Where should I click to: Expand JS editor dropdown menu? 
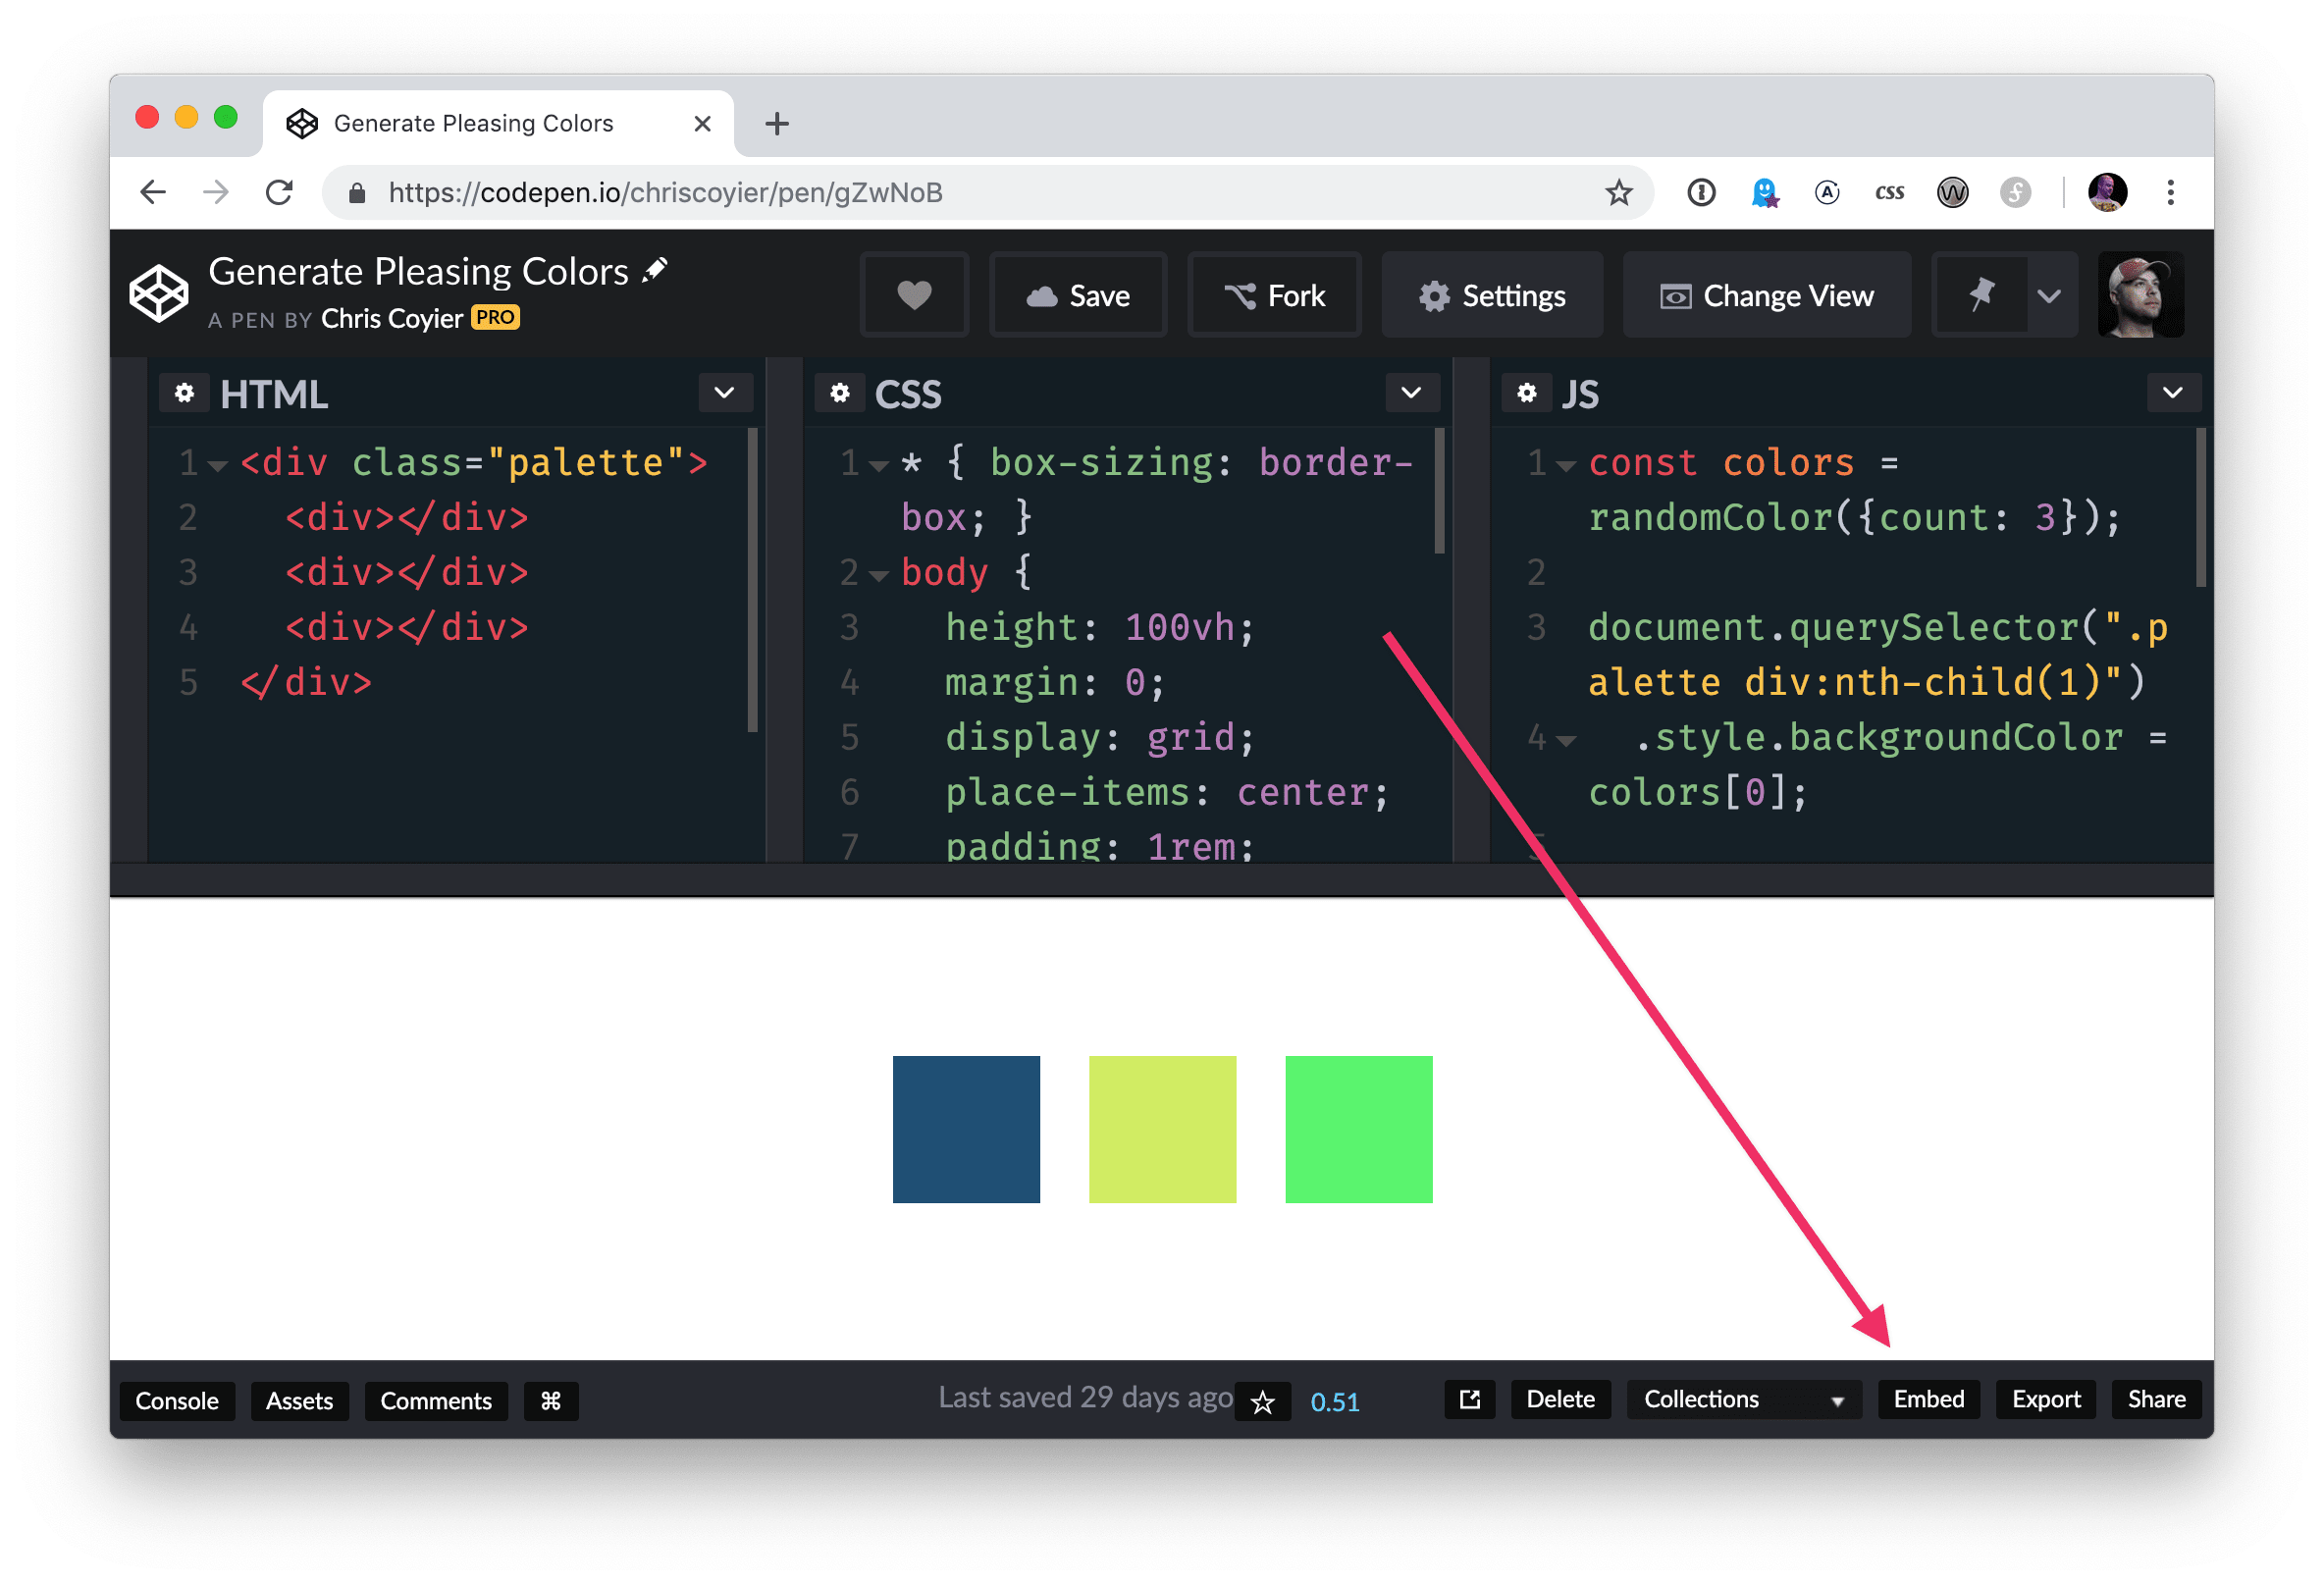coord(2172,393)
